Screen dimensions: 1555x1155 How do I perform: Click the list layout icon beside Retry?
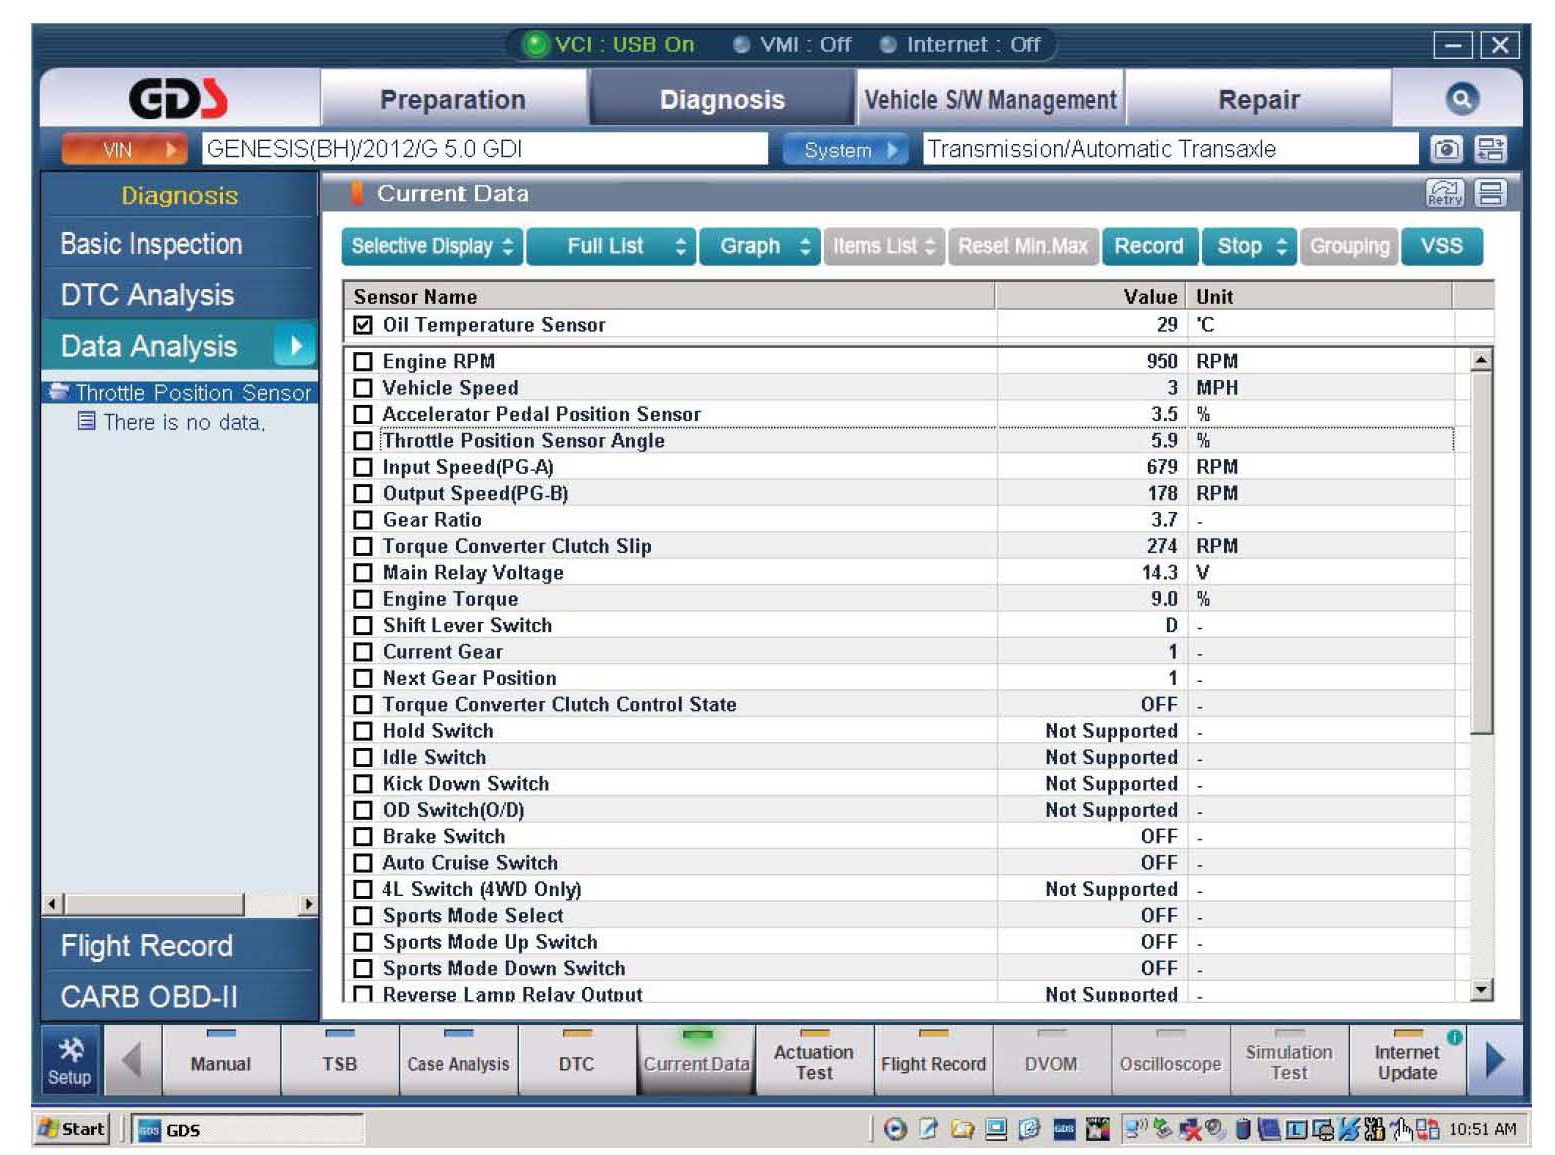(x=1491, y=194)
